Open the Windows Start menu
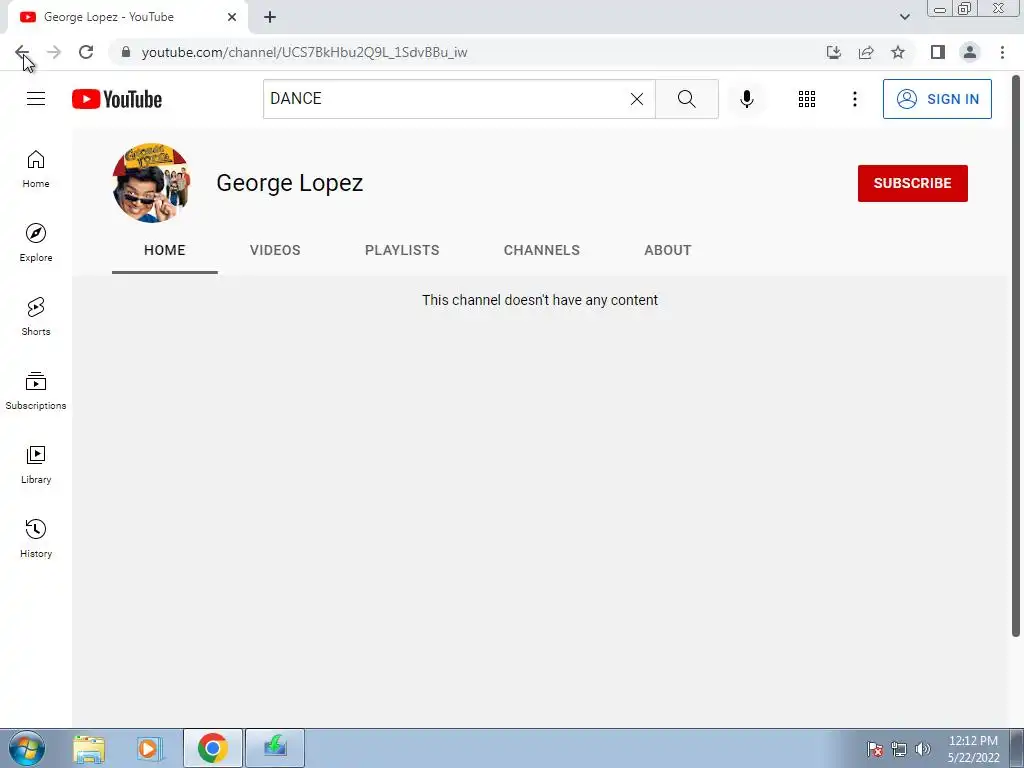The width and height of the screenshot is (1024, 768). pyautogui.click(x=27, y=748)
